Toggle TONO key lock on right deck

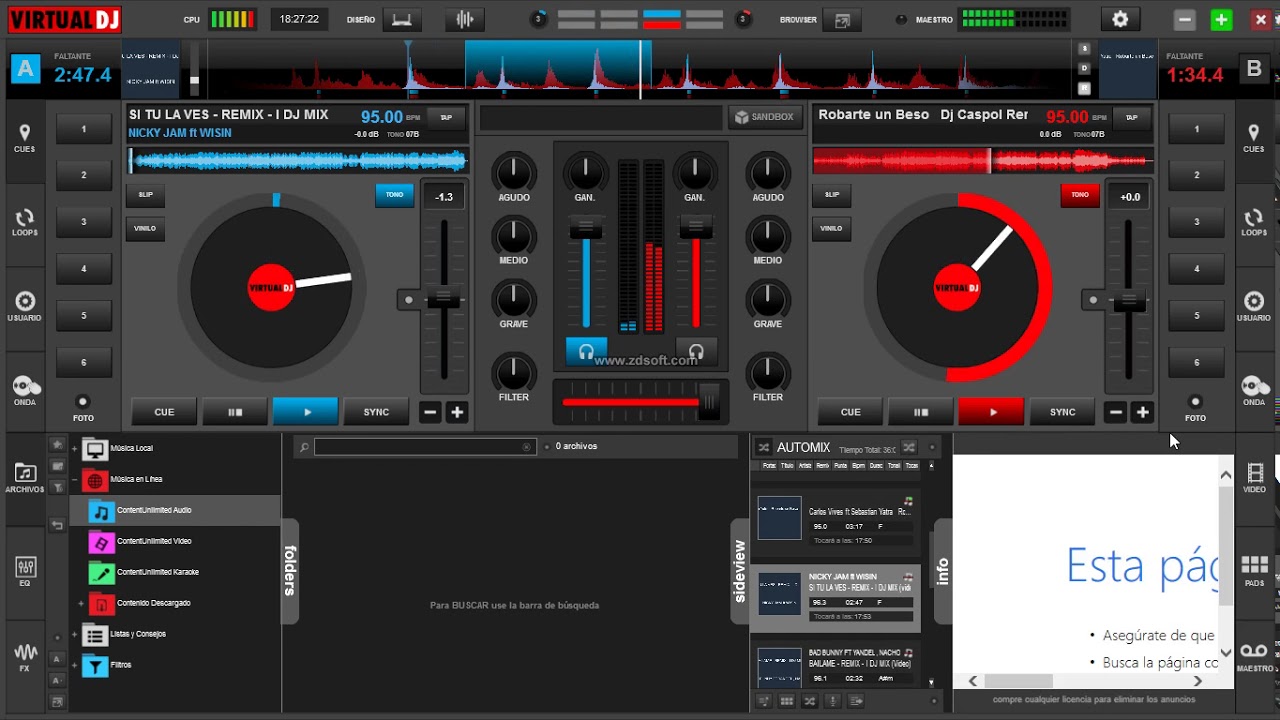[1080, 195]
